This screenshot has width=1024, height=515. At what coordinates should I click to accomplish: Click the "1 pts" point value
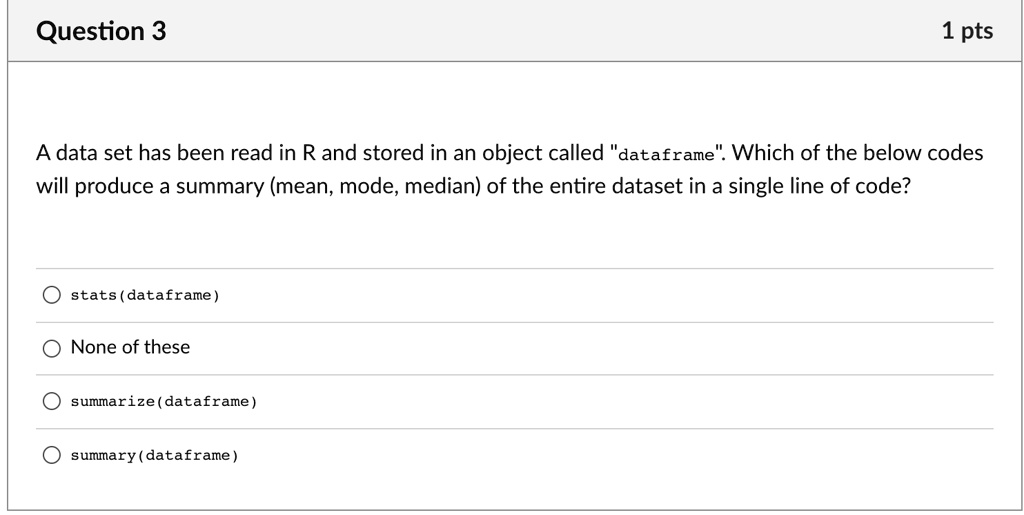(967, 31)
